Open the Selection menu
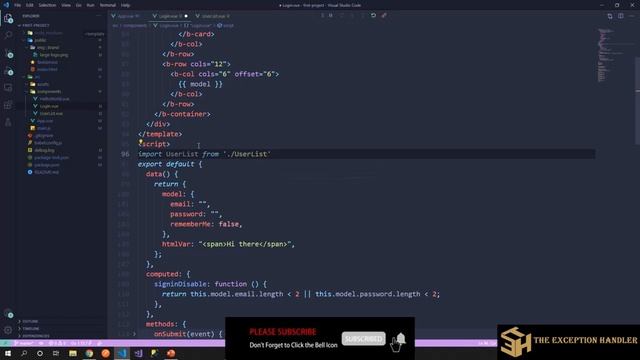Image resolution: width=640 pixels, height=360 pixels. coord(47,5)
